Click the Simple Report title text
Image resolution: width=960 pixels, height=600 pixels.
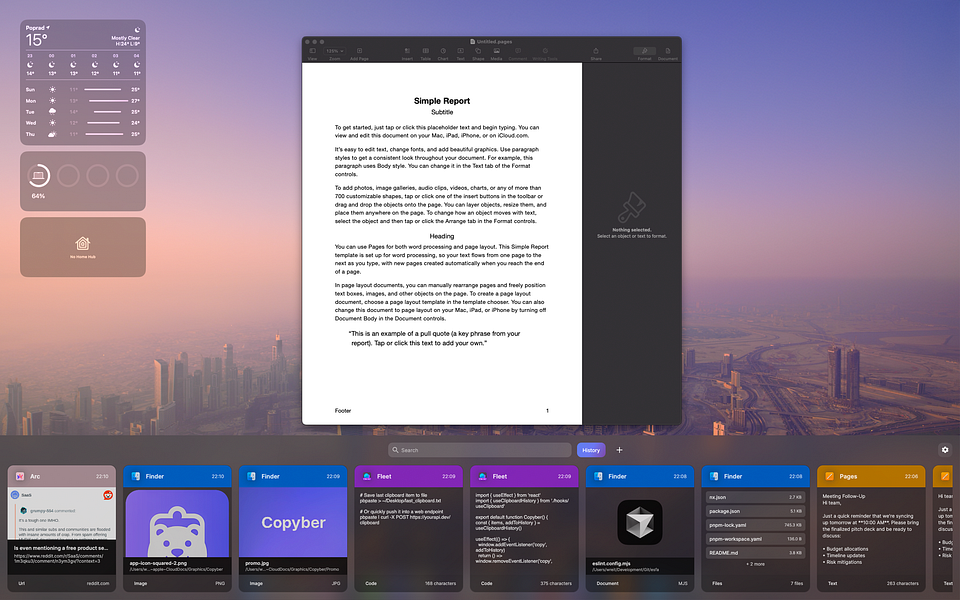[x=441, y=101]
